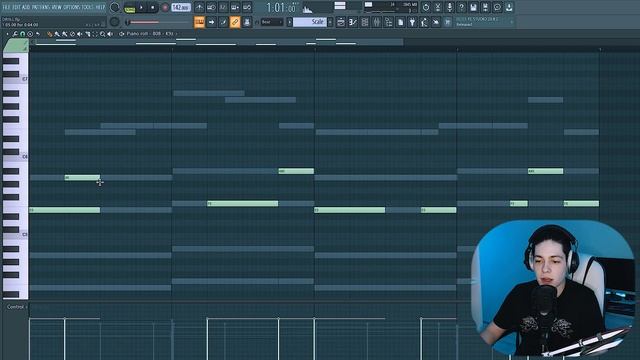This screenshot has height=360, width=640.
Task: Click the white arrow step-edit button
Action: coord(211,22)
